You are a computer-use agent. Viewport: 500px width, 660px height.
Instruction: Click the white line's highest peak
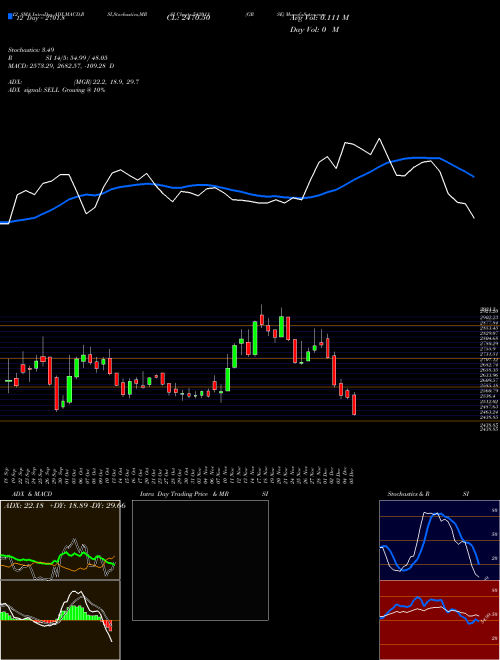380,138
